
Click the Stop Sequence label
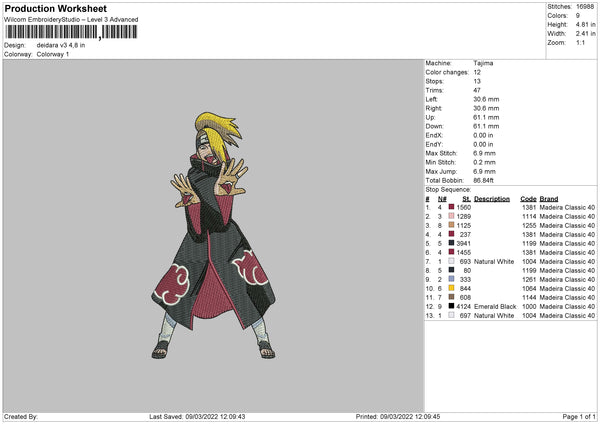[447, 188]
